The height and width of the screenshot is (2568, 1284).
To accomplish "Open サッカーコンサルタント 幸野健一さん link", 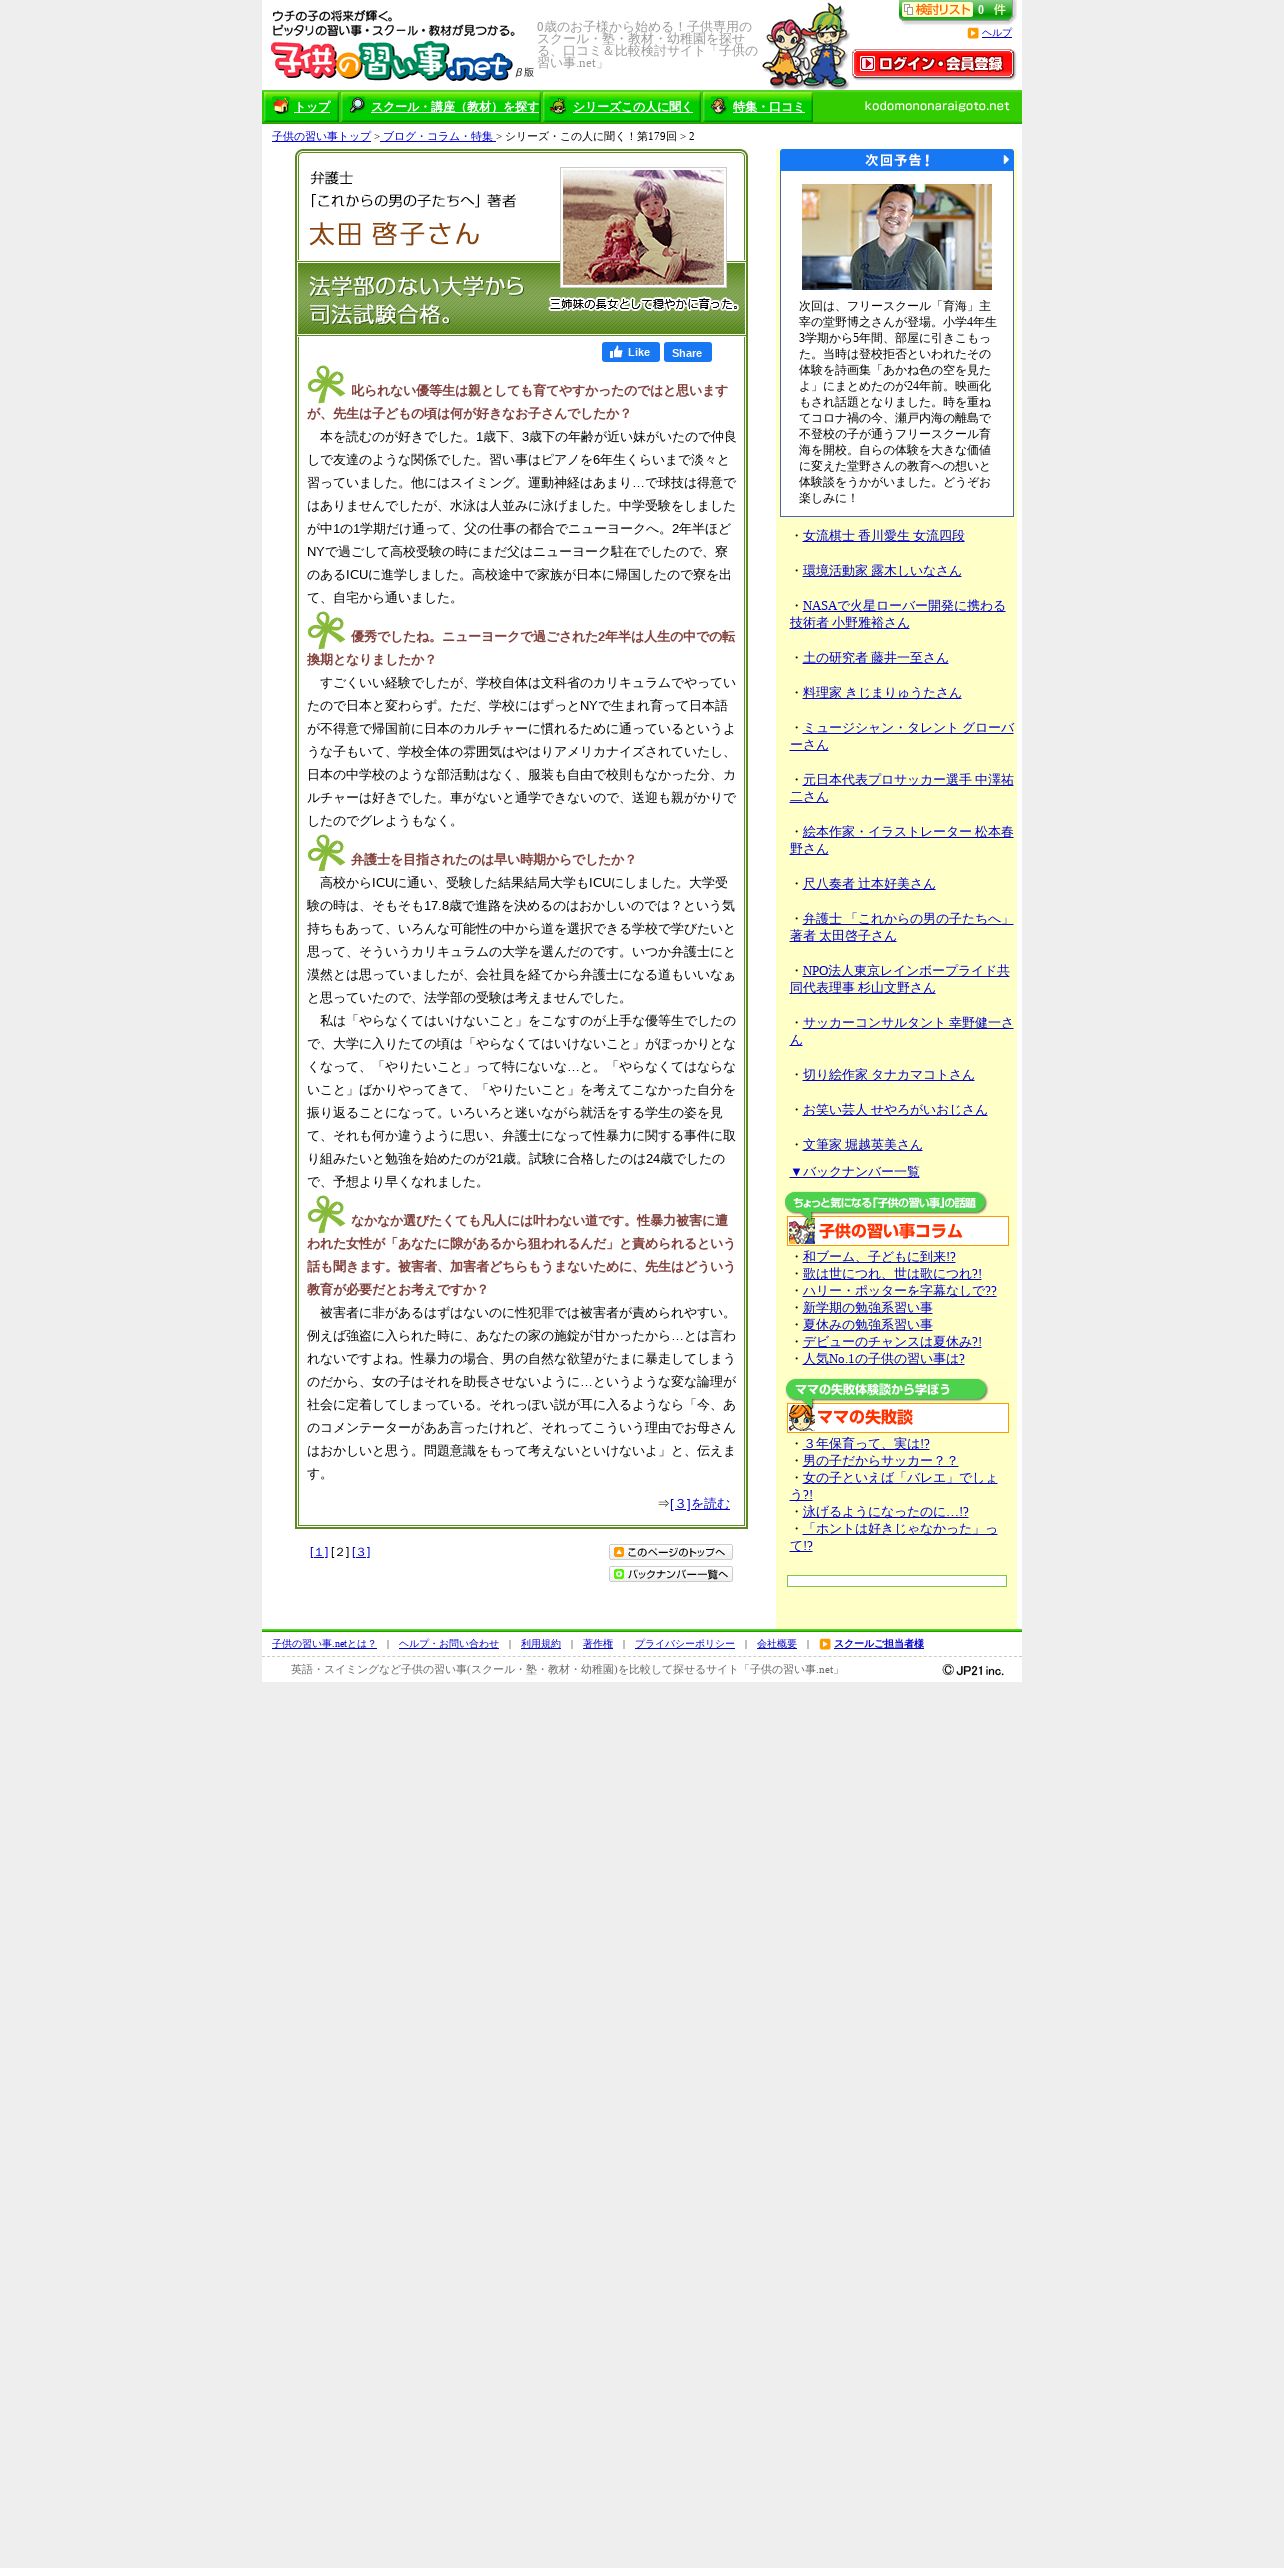I will point(901,1031).
